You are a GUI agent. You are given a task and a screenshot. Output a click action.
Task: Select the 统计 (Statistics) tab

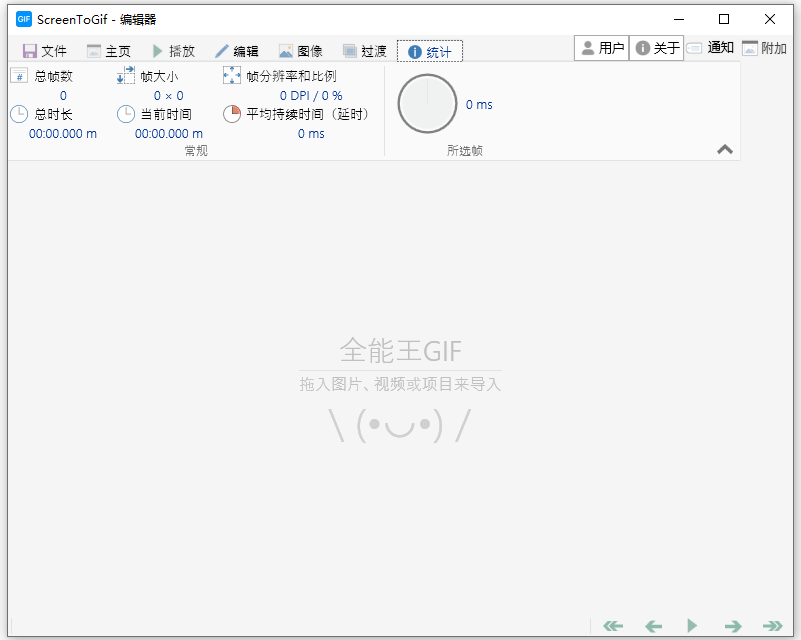430,51
